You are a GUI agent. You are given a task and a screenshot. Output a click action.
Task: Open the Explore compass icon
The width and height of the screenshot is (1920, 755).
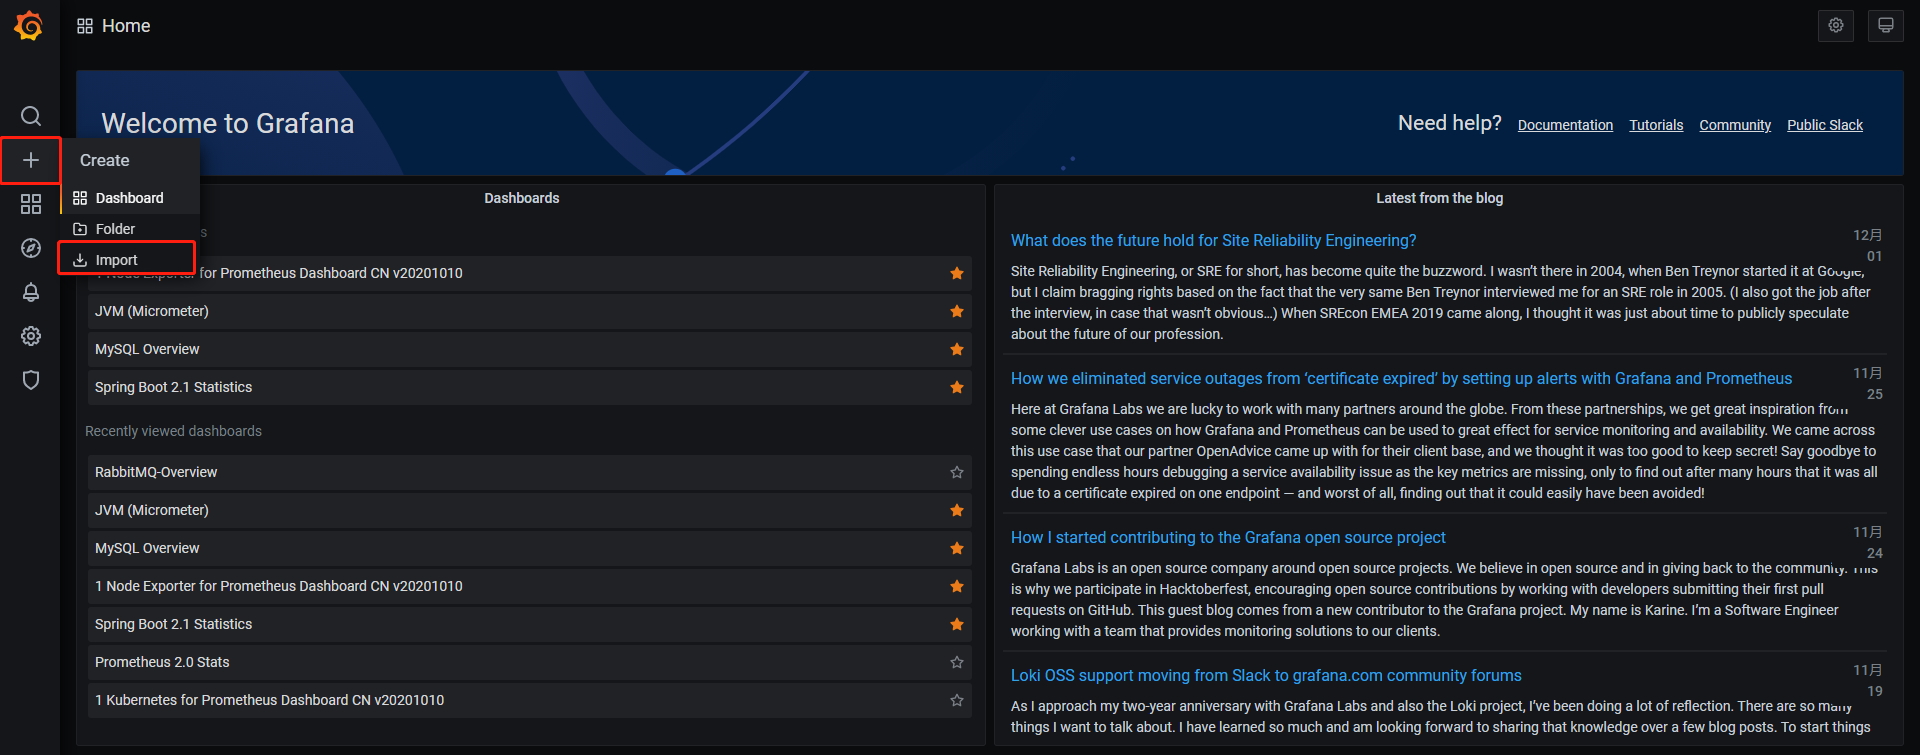[x=31, y=248]
